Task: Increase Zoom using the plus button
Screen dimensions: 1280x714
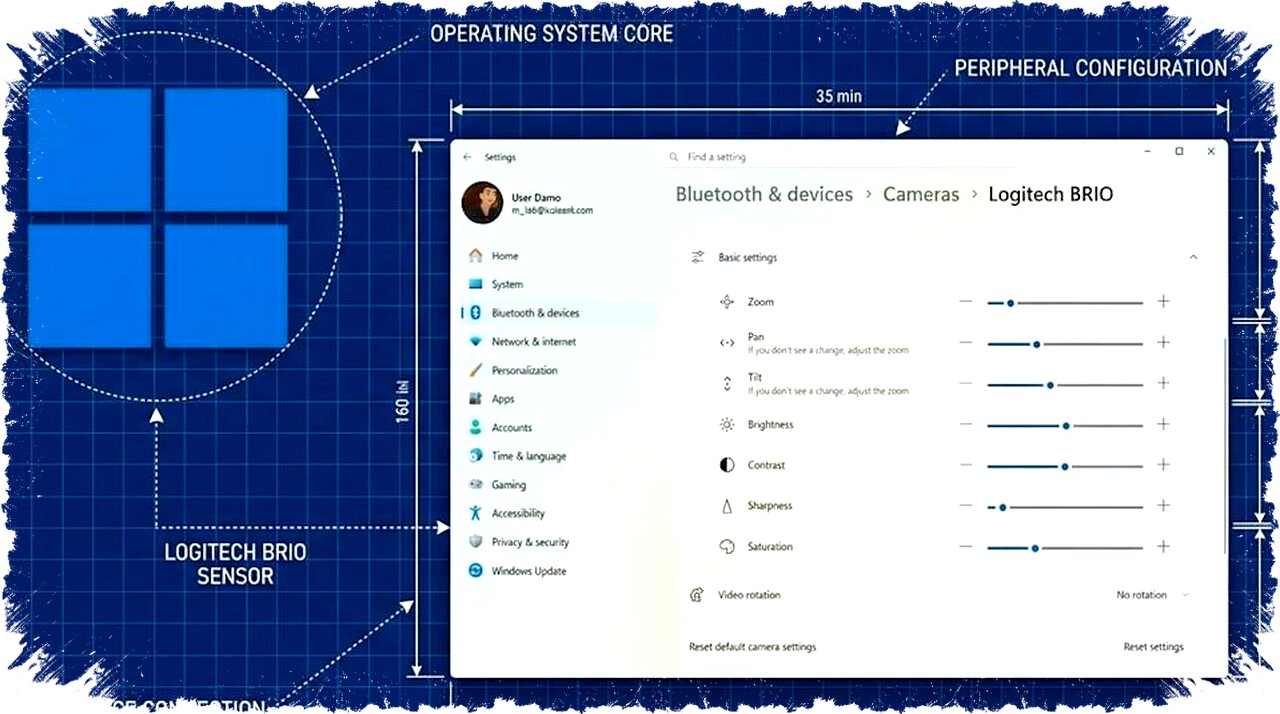Action: coord(1163,301)
